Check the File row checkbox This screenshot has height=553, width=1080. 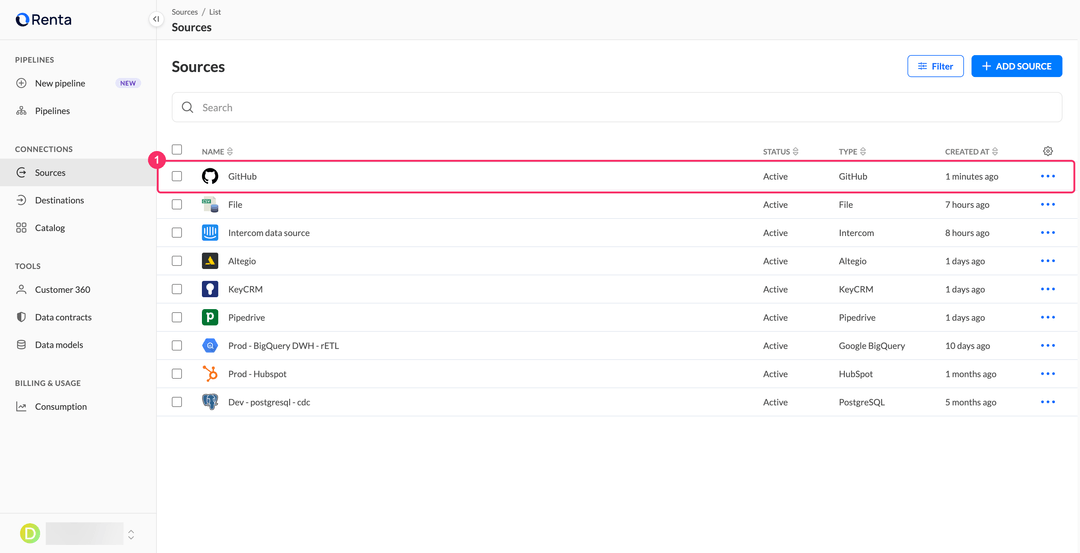(177, 205)
